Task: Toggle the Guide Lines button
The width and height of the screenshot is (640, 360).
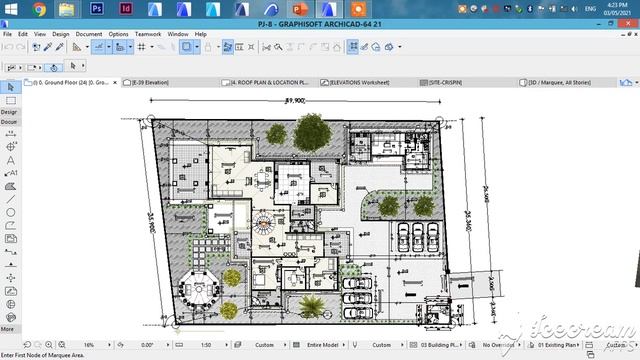Action: click(x=98, y=47)
